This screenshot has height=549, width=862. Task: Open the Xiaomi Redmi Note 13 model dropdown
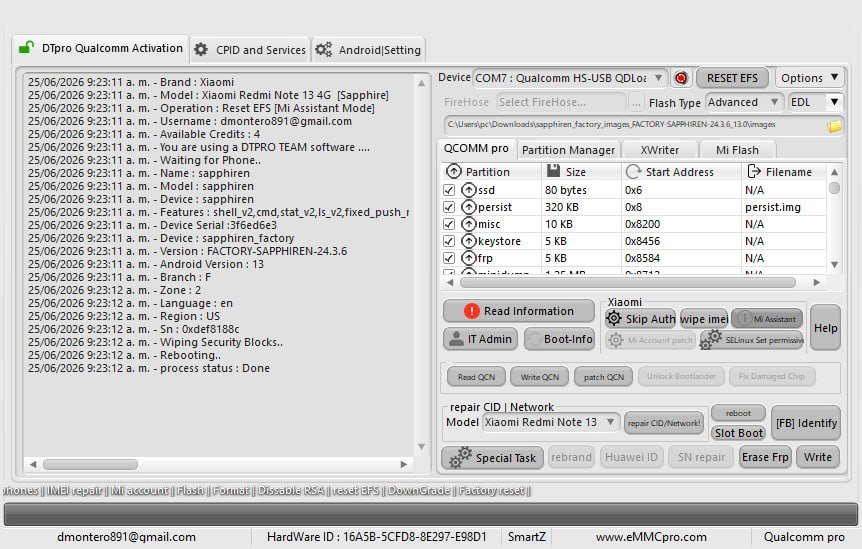pyautogui.click(x=550, y=422)
